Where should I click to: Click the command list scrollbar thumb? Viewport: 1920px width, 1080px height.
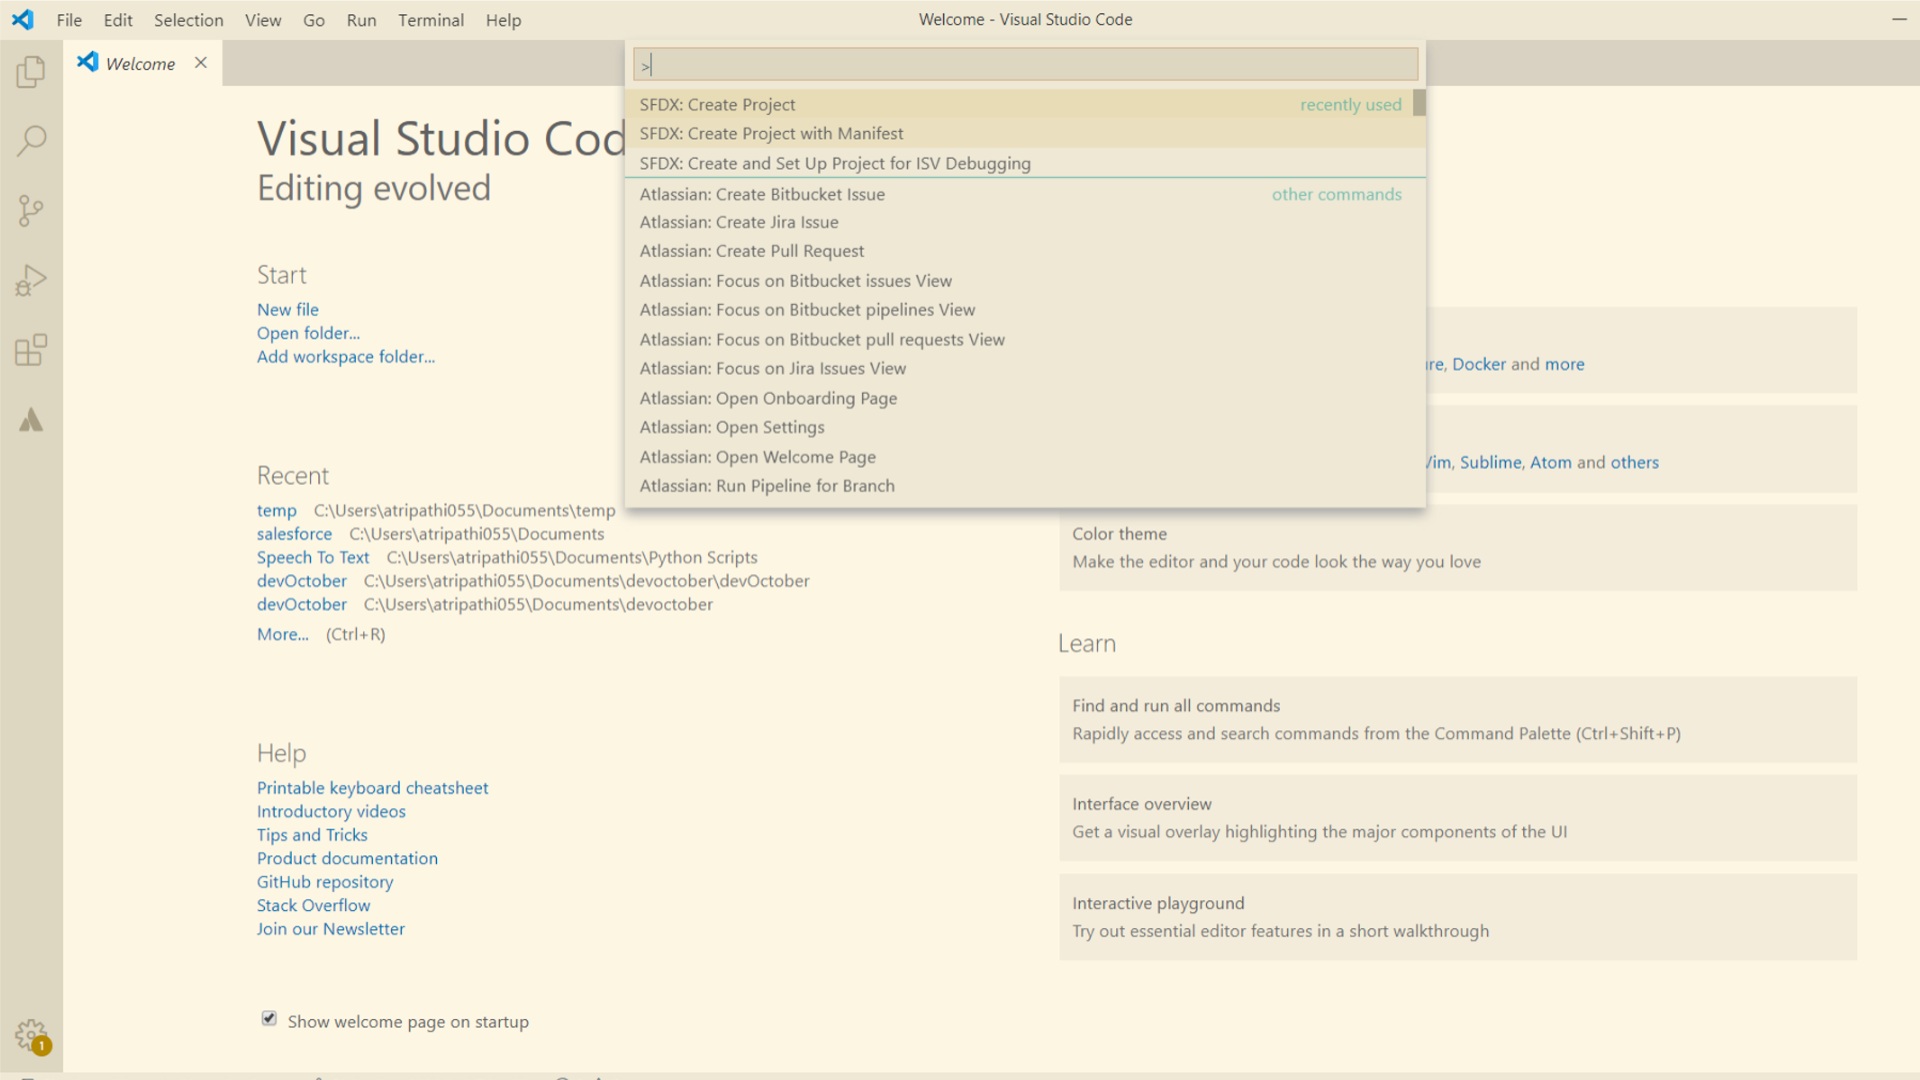[x=1419, y=103]
